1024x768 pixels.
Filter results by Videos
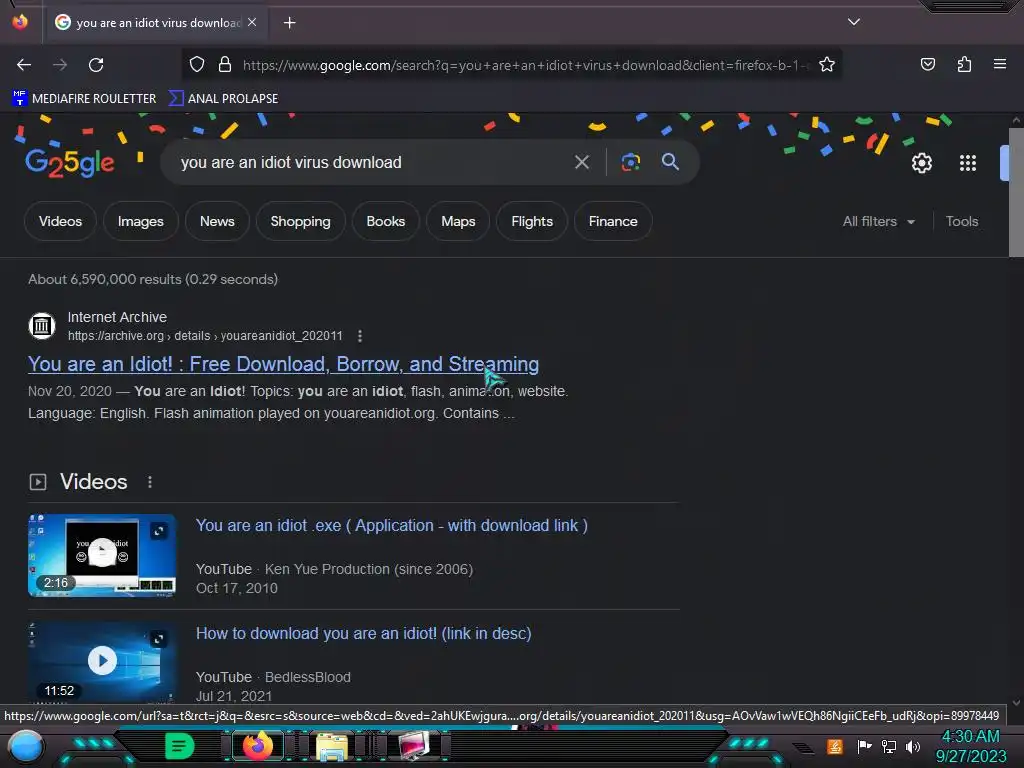click(x=60, y=221)
